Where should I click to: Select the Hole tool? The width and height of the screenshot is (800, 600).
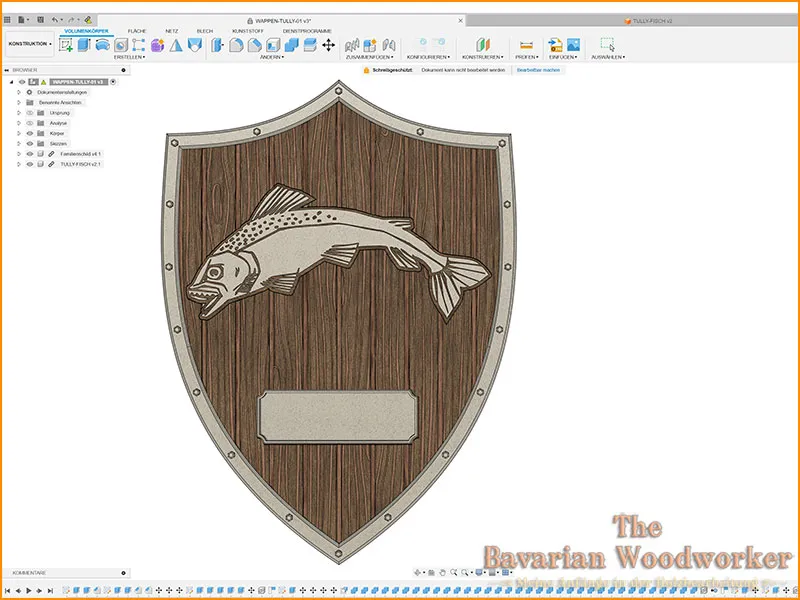point(121,45)
